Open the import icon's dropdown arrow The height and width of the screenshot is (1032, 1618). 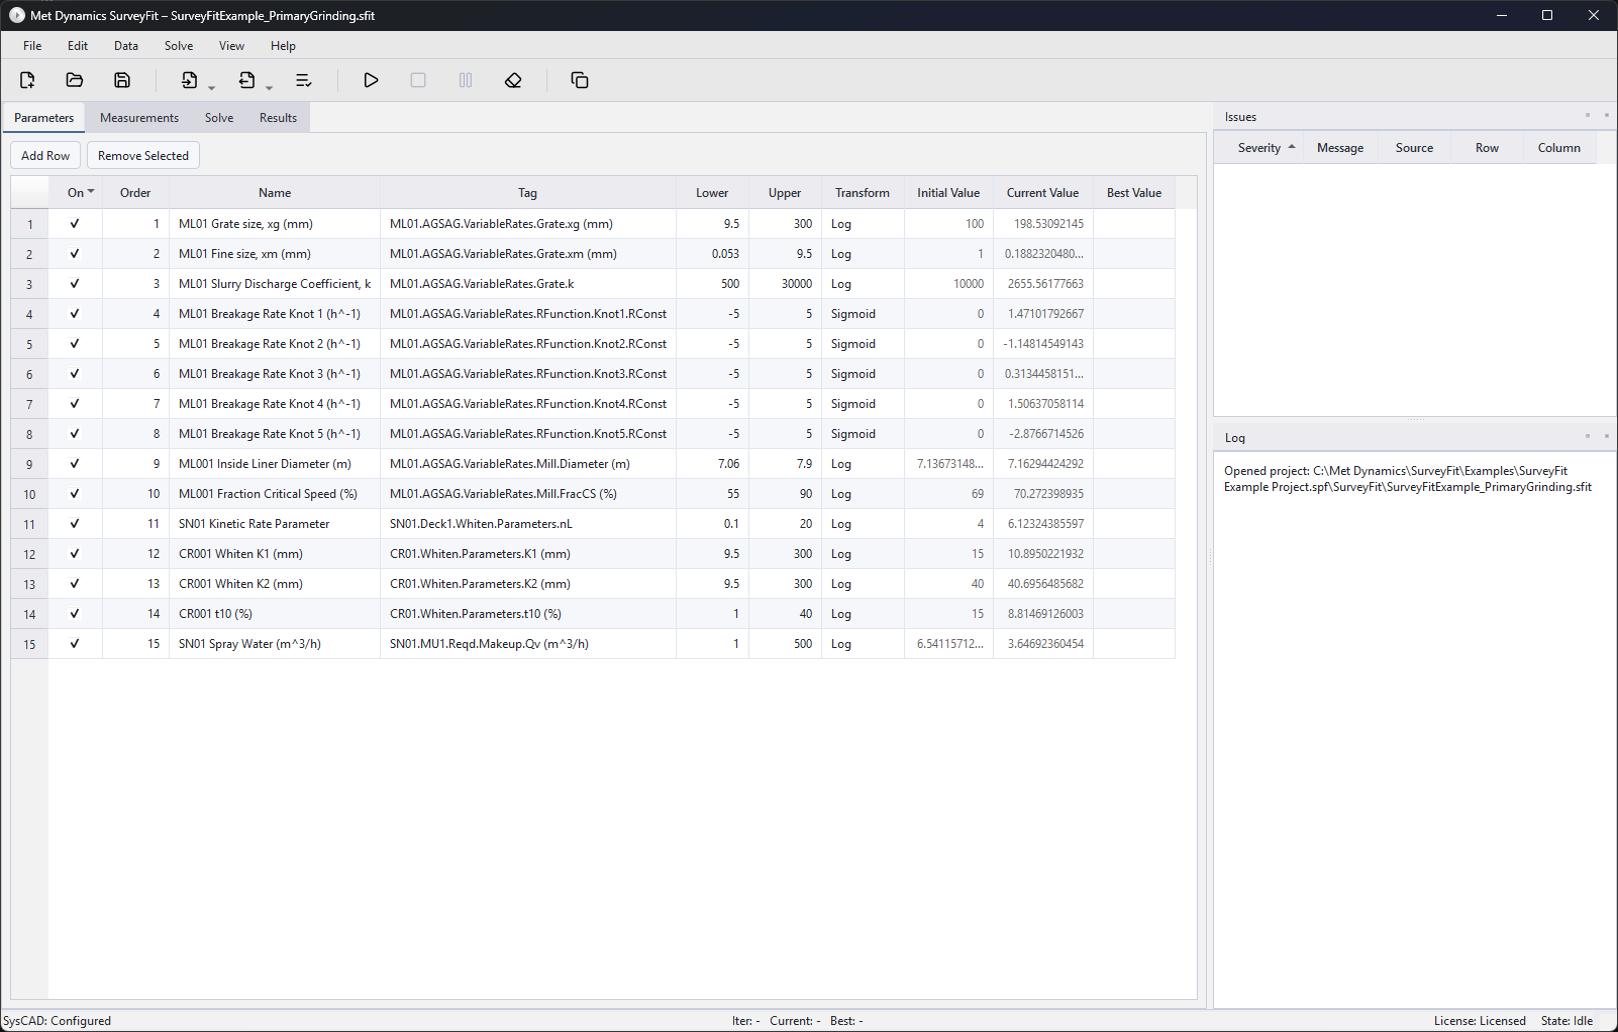pos(212,88)
